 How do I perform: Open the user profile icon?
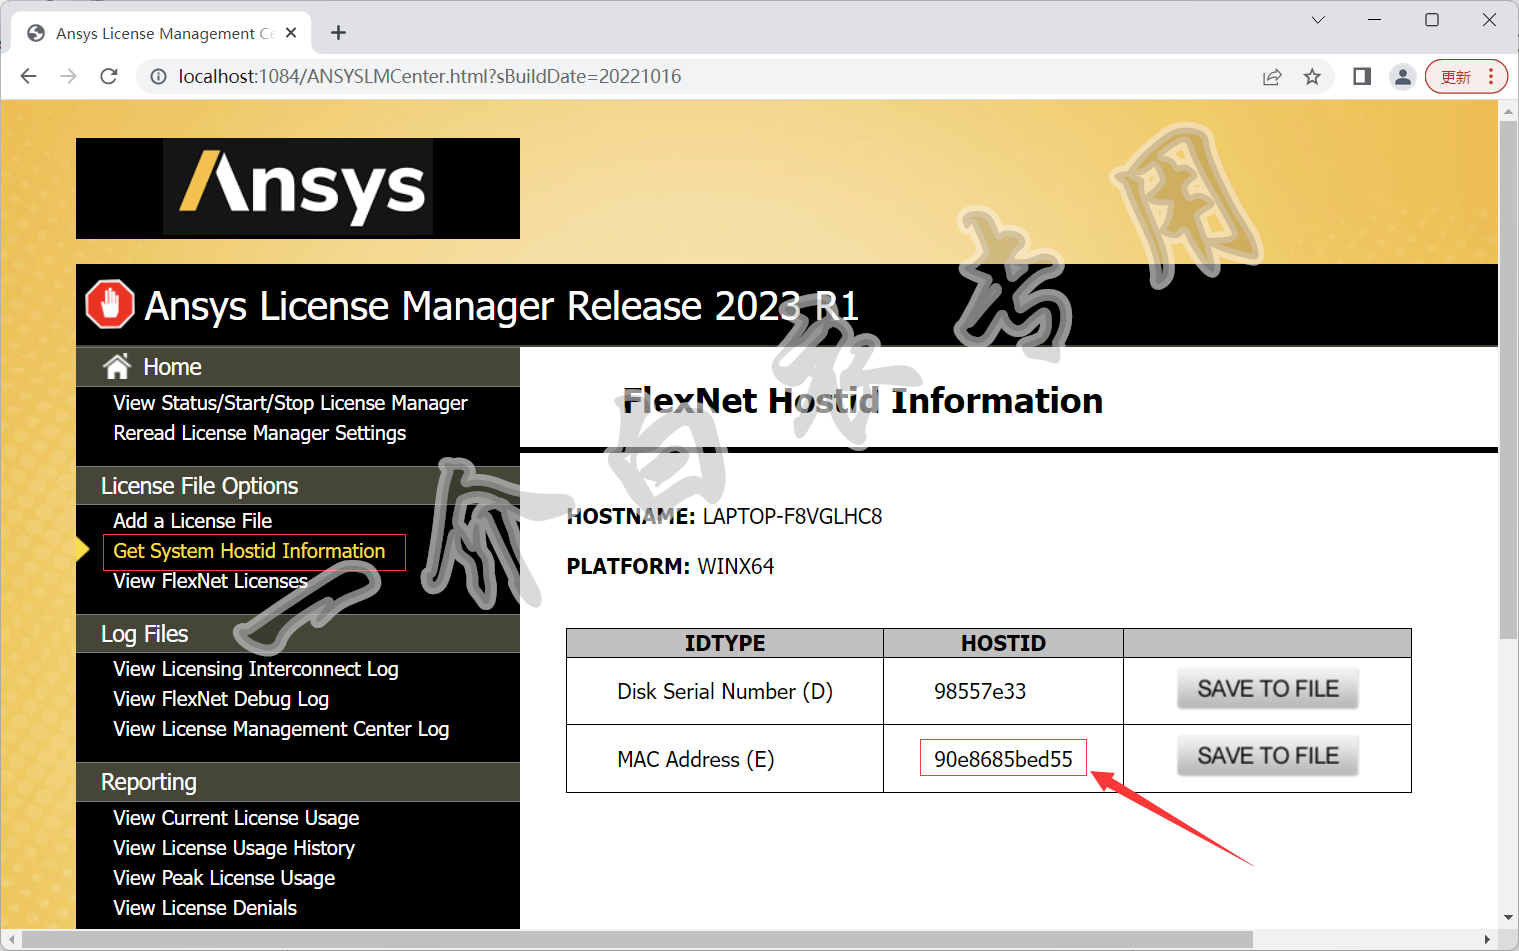1403,77
